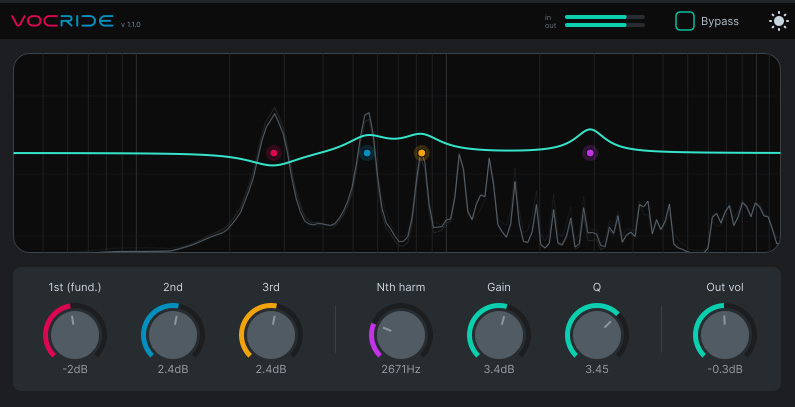Click the 1st (fund.) gain knob

(75, 335)
